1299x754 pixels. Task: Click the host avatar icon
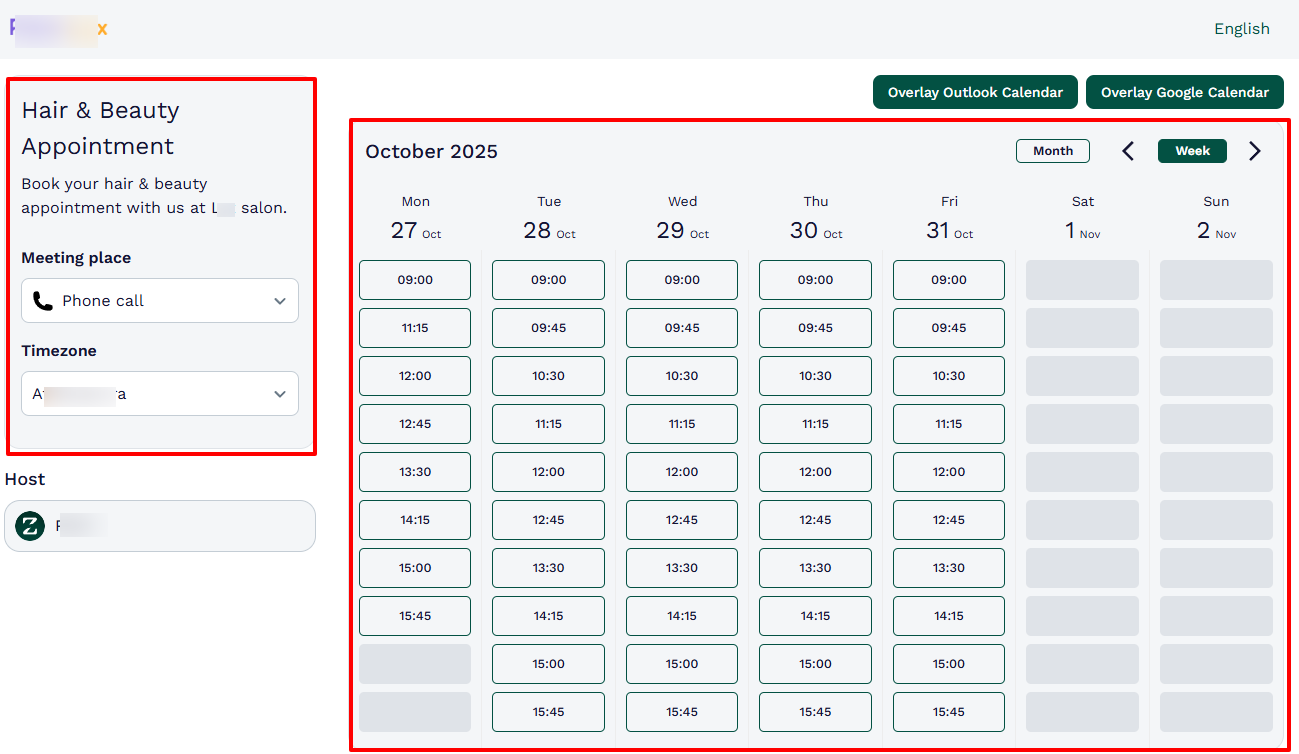(29, 525)
